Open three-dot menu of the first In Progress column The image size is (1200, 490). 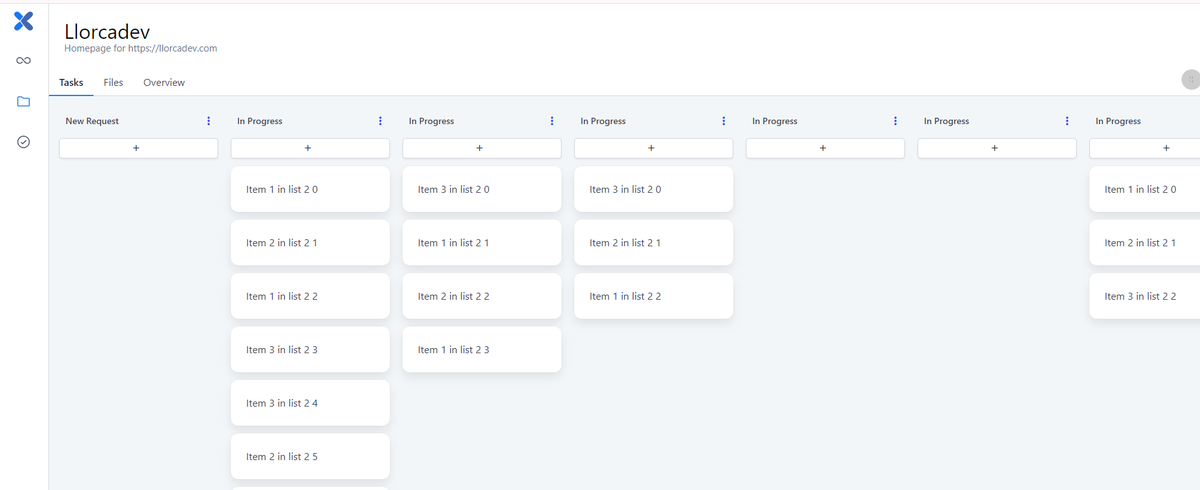[x=380, y=121]
